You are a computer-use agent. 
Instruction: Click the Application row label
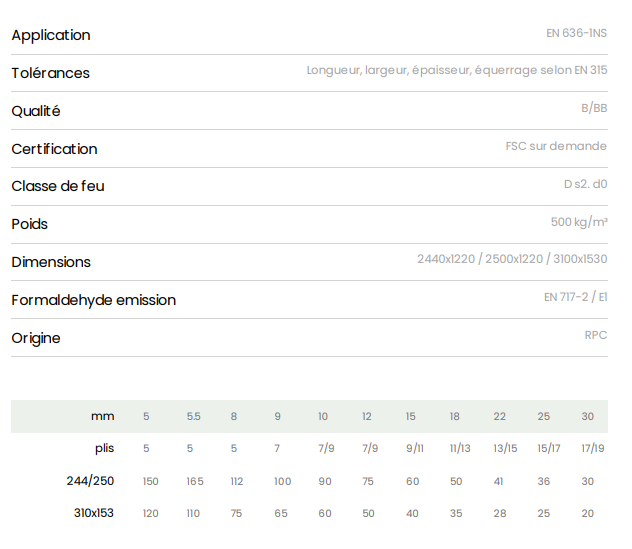coord(51,35)
